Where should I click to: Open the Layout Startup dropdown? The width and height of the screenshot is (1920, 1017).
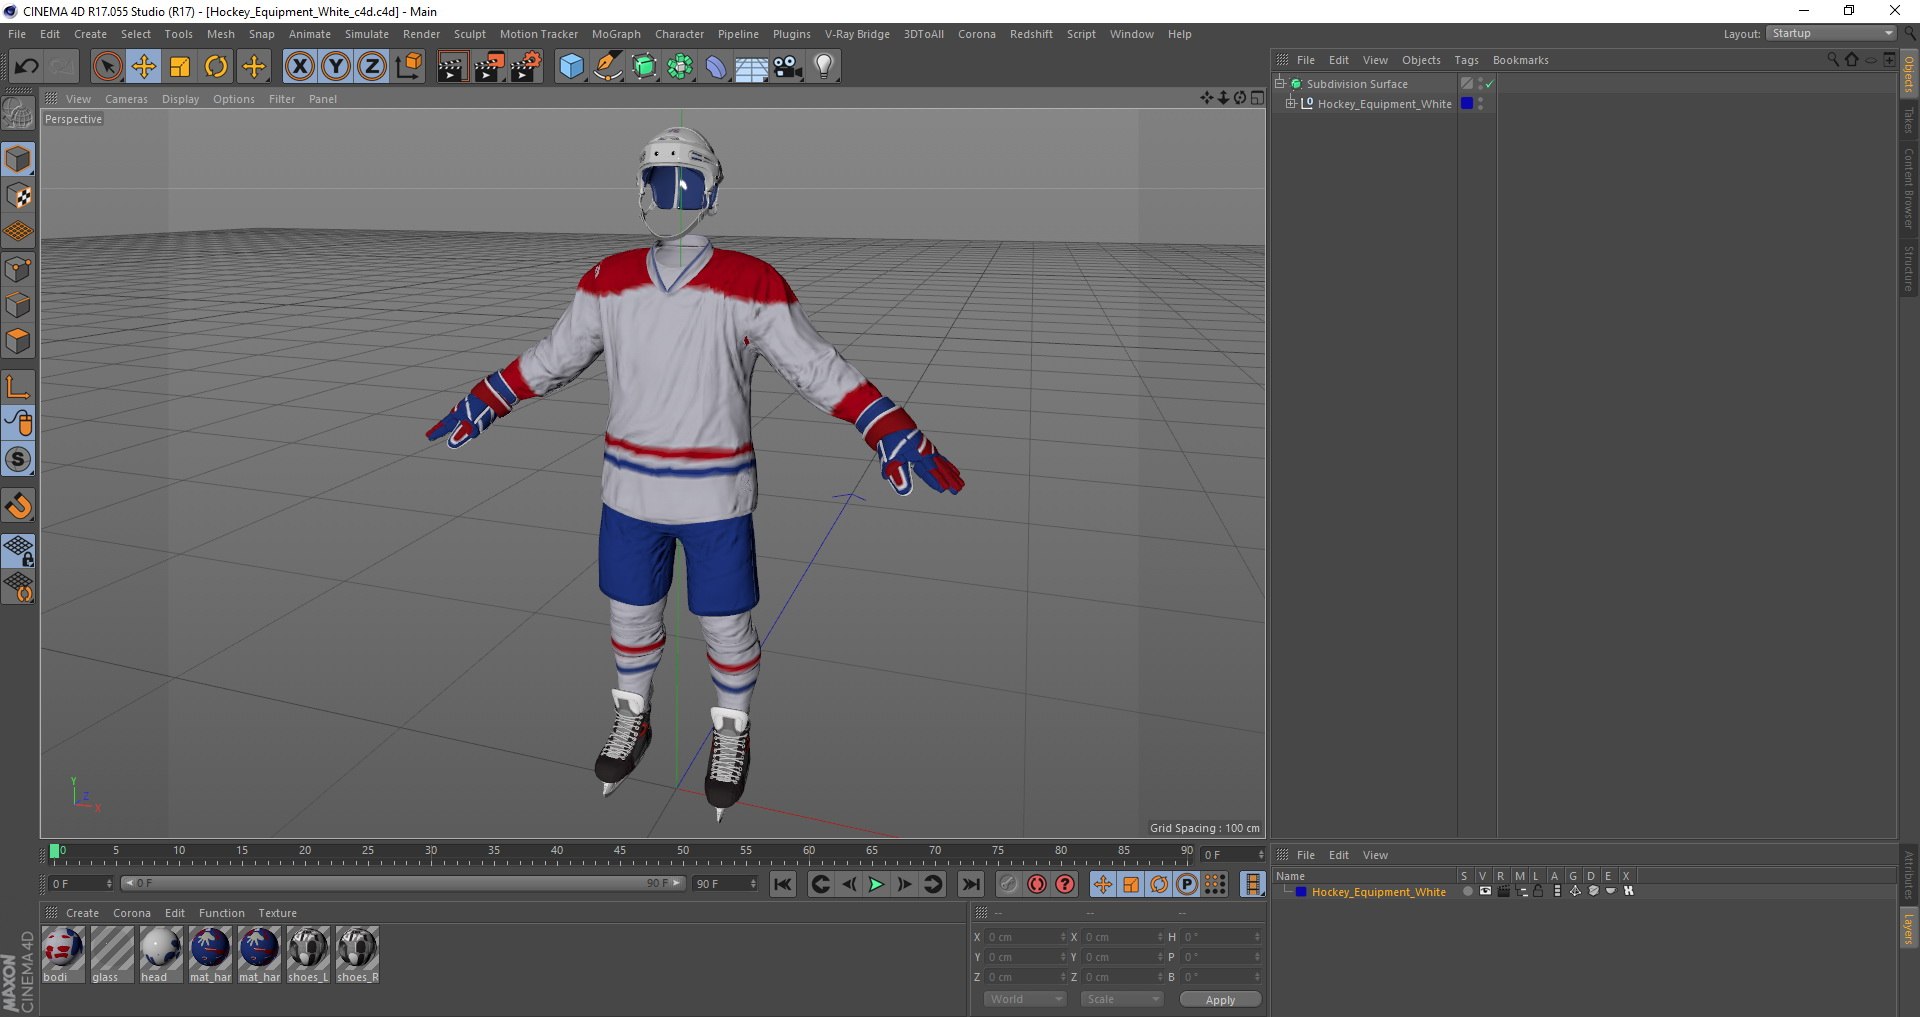point(1832,33)
